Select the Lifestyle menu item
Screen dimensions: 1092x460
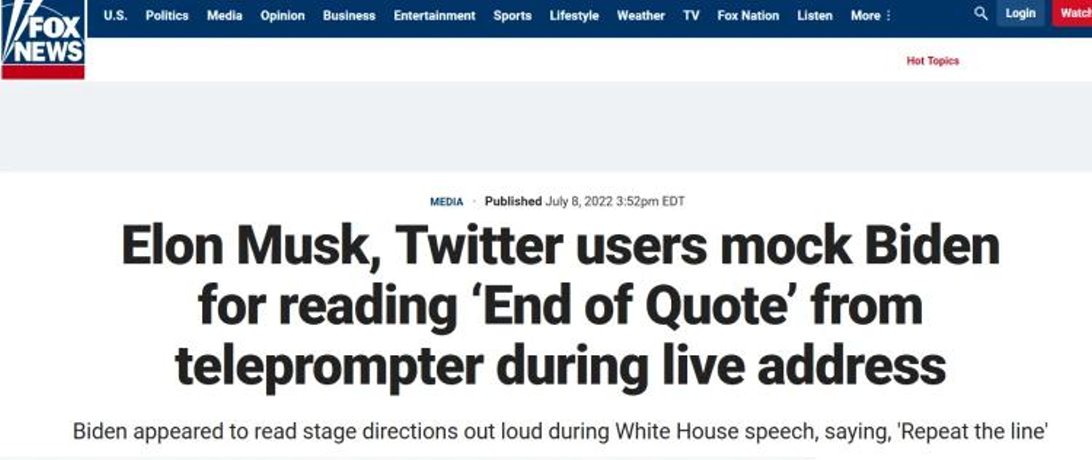[574, 16]
